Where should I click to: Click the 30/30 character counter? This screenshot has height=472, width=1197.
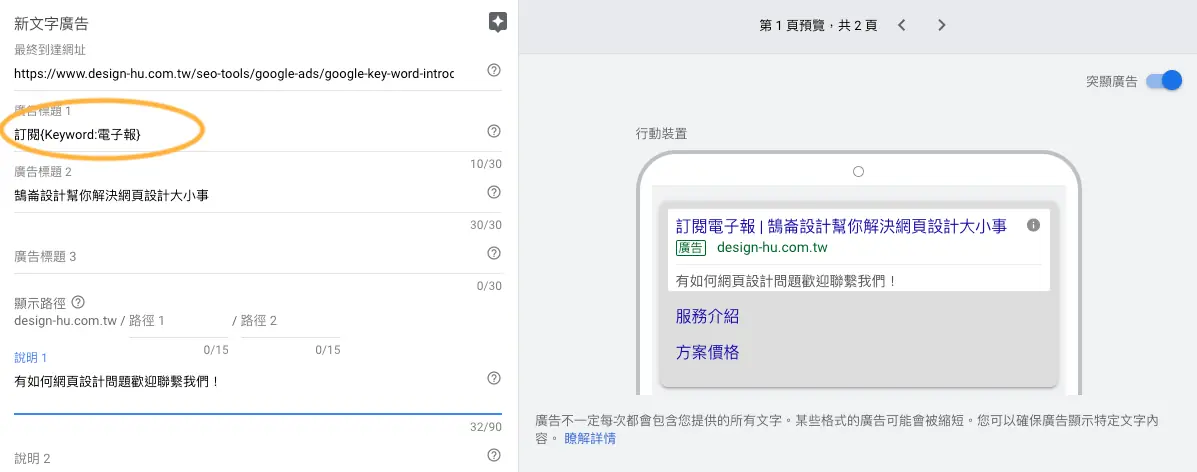pyautogui.click(x=486, y=225)
